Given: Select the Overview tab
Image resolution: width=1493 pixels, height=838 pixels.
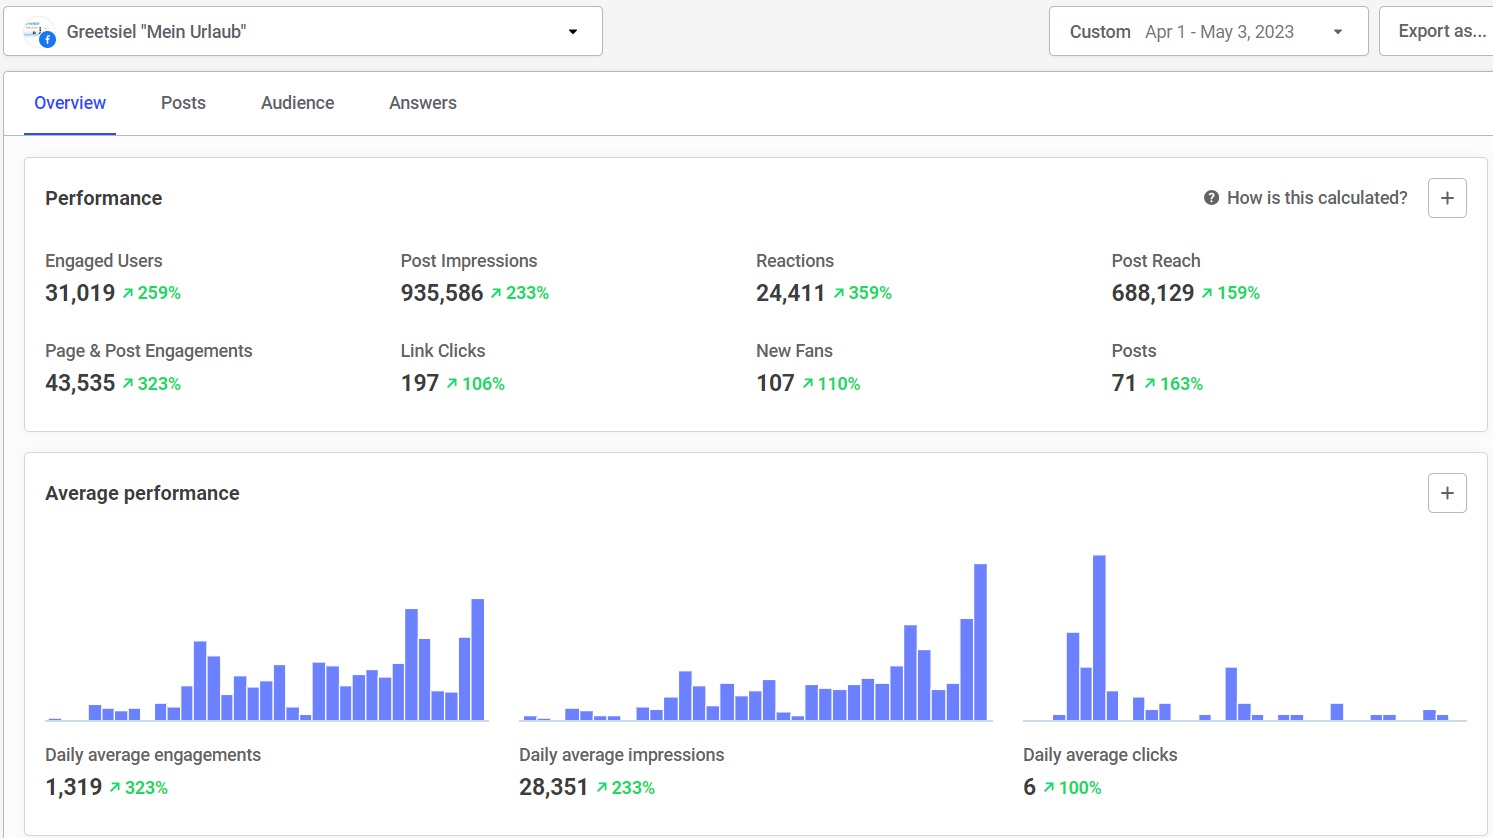Looking at the screenshot, I should click(x=70, y=103).
